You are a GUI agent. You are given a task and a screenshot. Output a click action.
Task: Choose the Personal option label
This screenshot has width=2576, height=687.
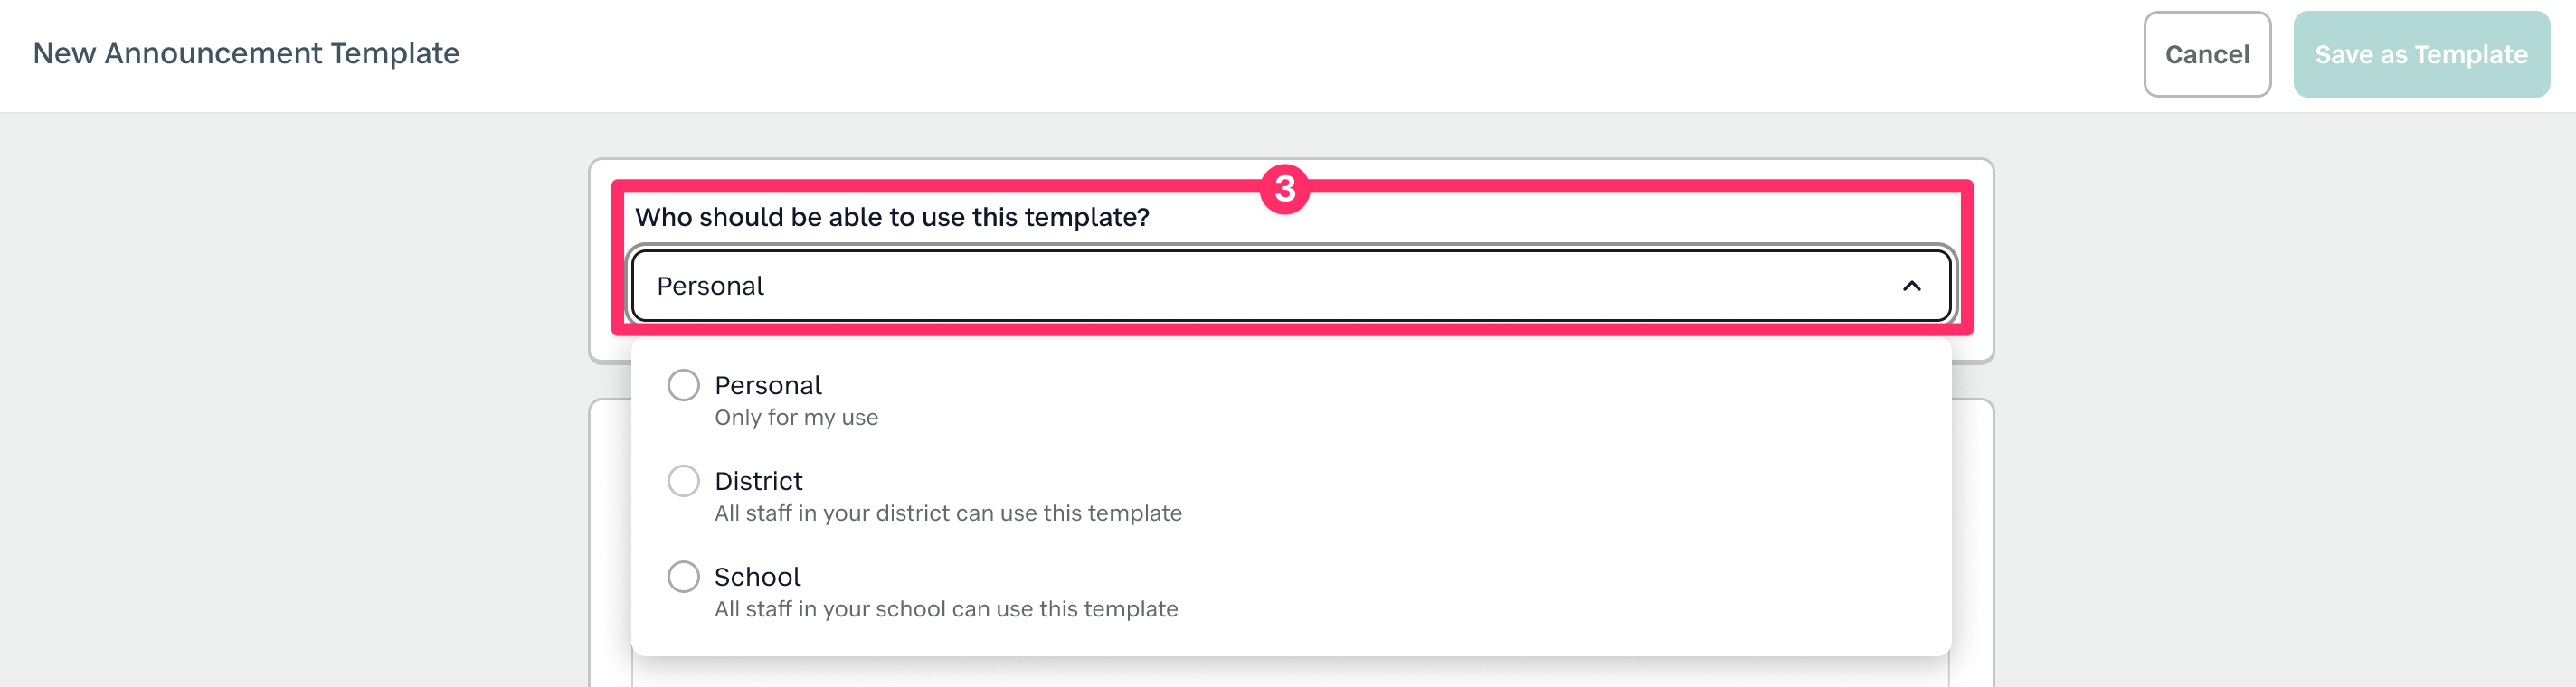pyautogui.click(x=767, y=386)
